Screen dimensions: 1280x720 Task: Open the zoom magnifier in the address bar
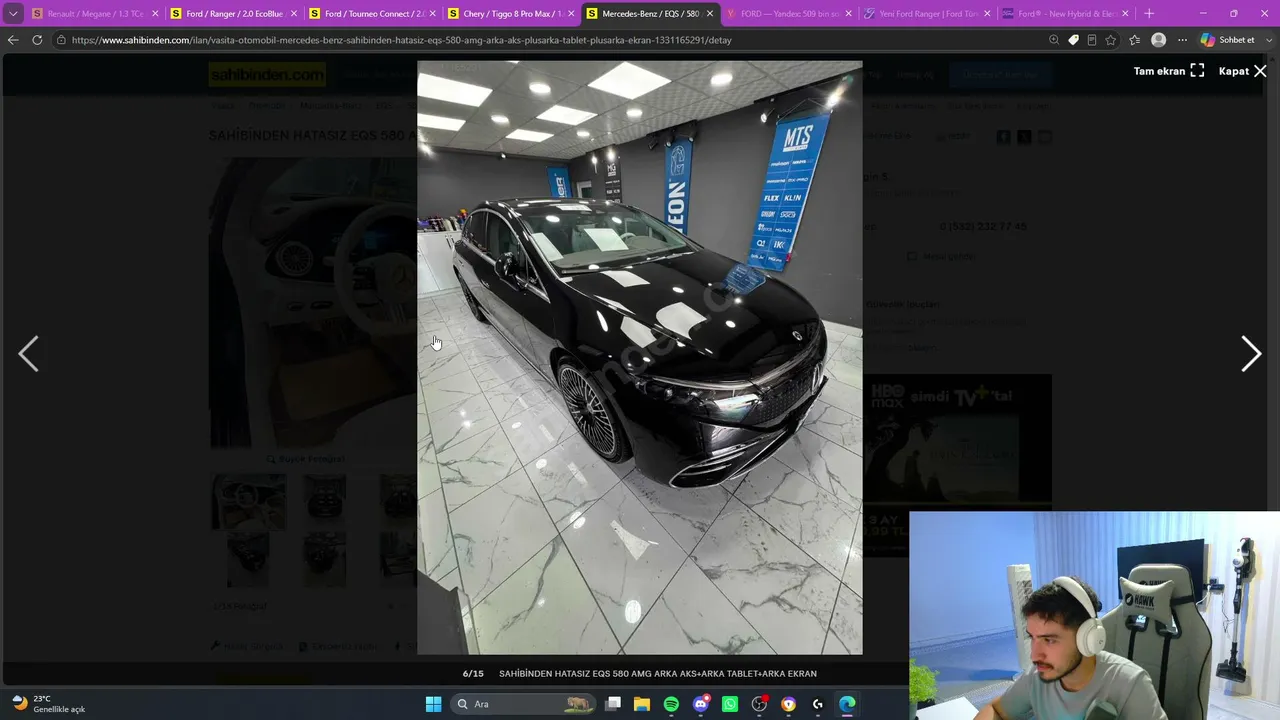pos(1054,40)
